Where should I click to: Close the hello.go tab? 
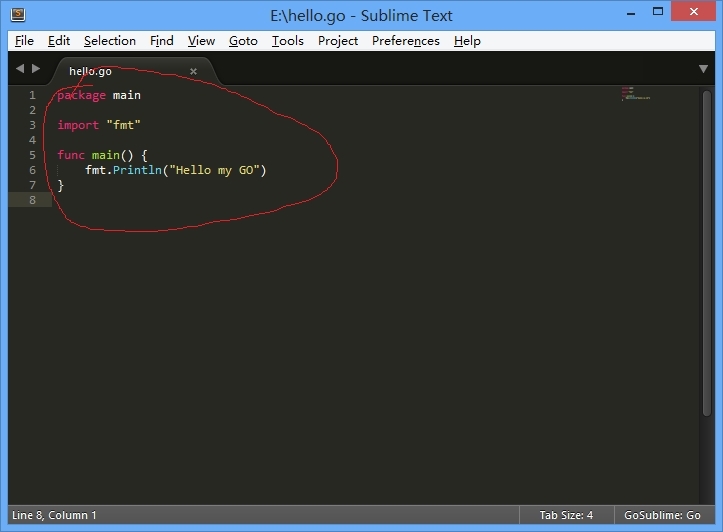pos(194,71)
